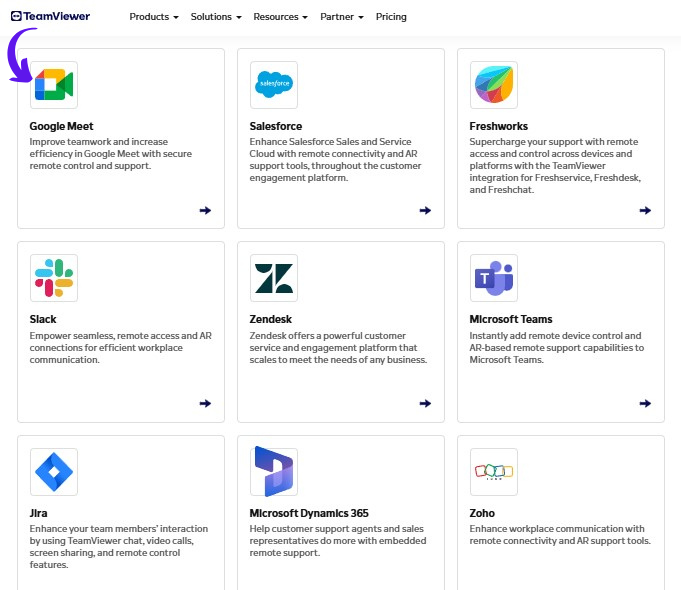Open the Zendesk logo icon
The width and height of the screenshot is (681, 590).
click(274, 278)
